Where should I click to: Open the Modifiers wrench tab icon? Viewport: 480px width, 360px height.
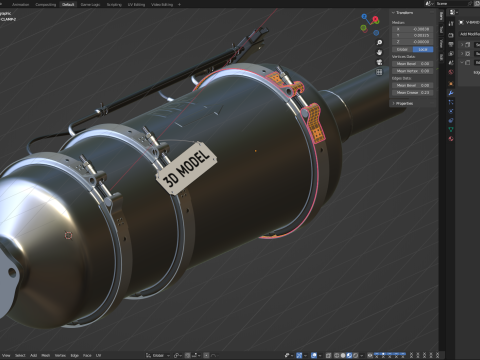point(451,93)
